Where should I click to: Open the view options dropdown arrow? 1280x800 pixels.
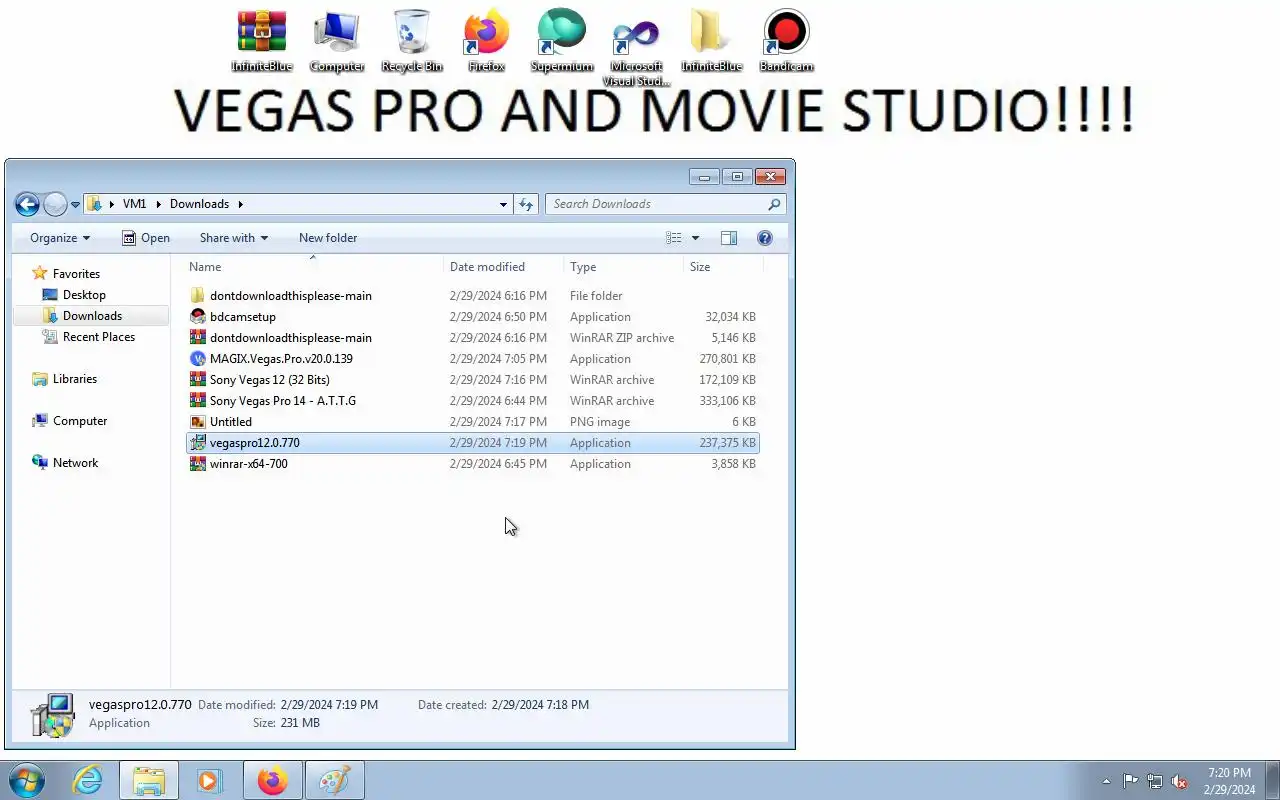(695, 238)
